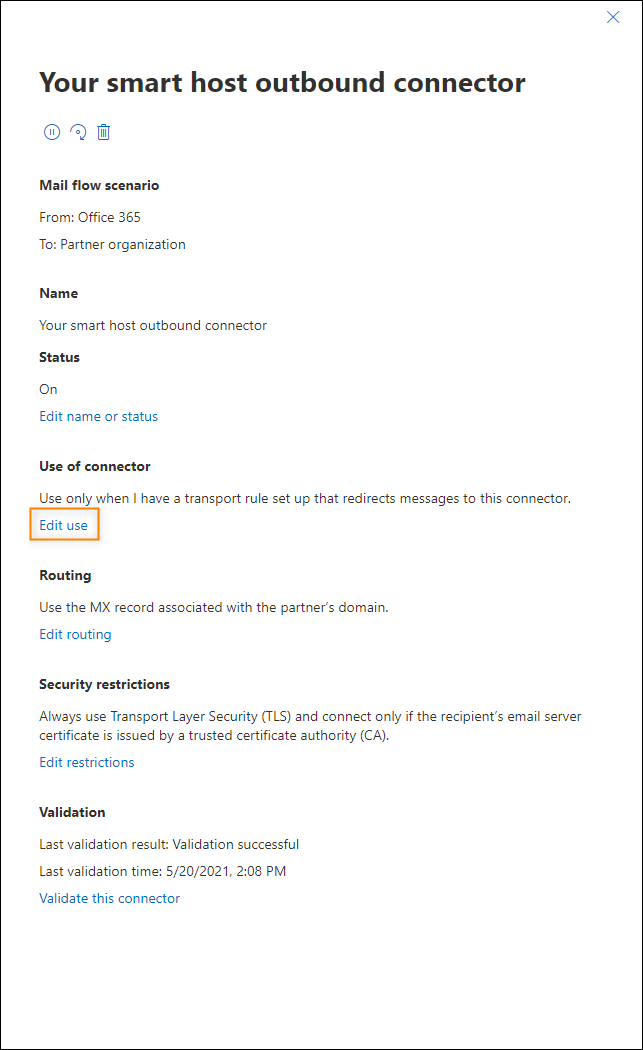Click the MX record routing description
This screenshot has width=643, height=1050.
tap(214, 607)
